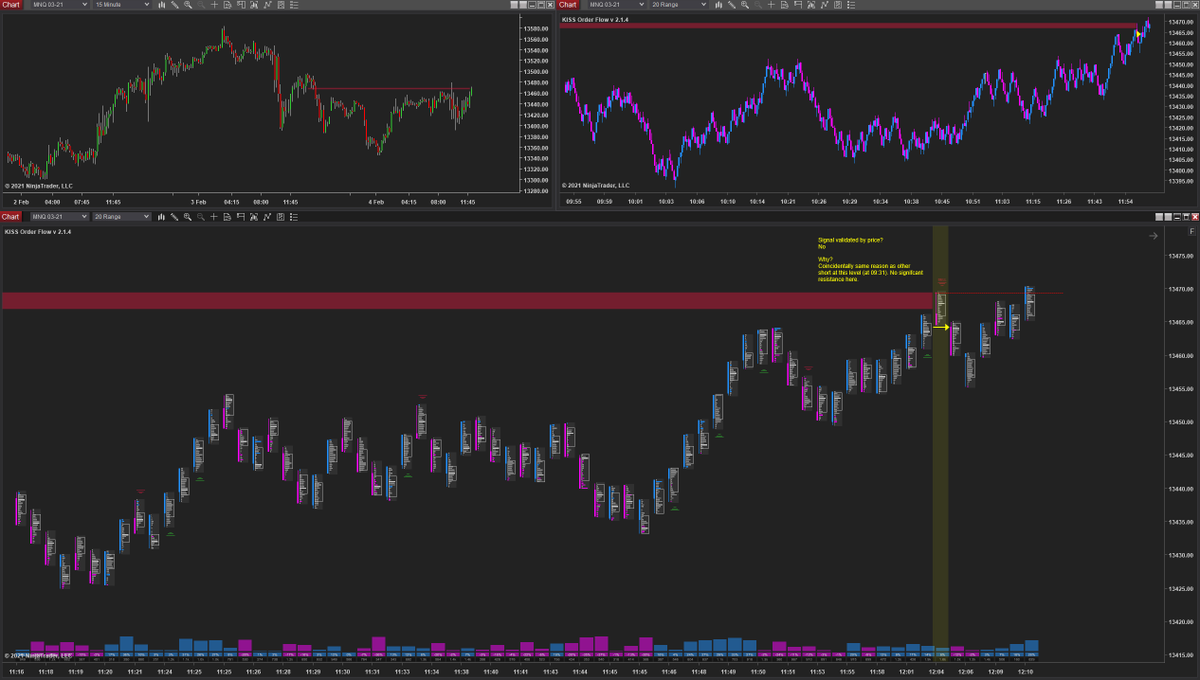Select the Chart tab on the top-right window

point(567,5)
